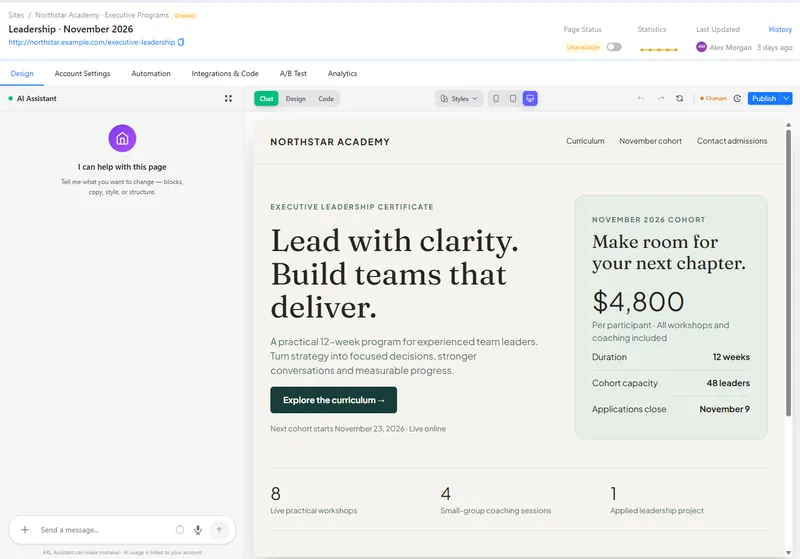Viewport: 800px width, 559px height.
Task: Refresh the page preview
Action: [680, 98]
